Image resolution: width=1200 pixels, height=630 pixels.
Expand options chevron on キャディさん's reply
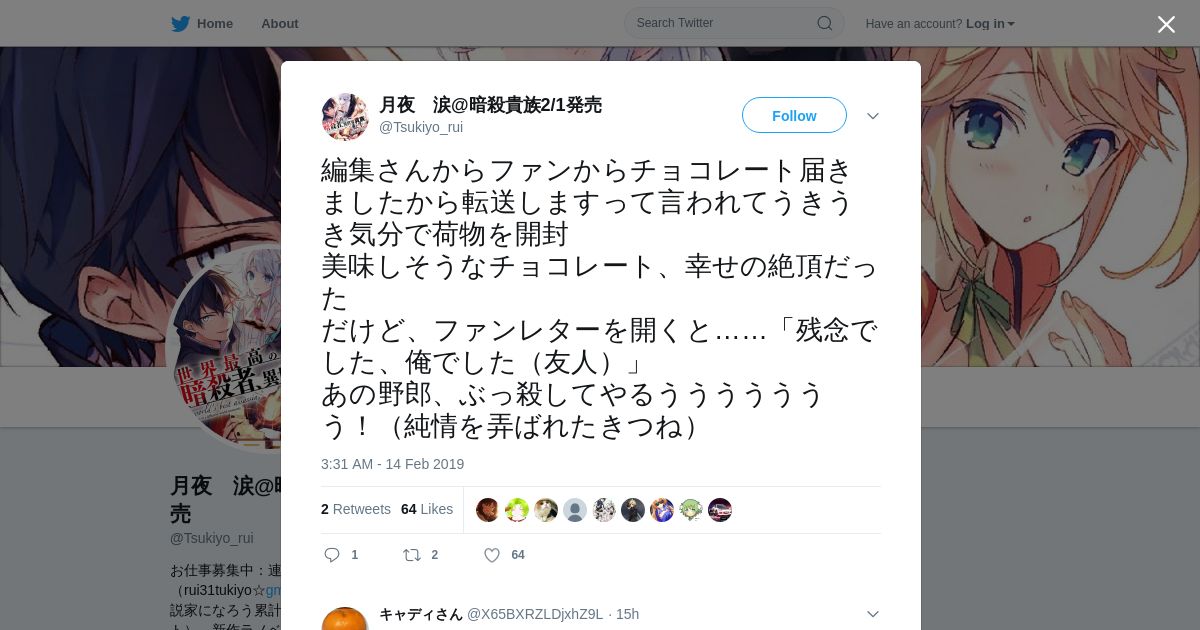(x=872, y=614)
